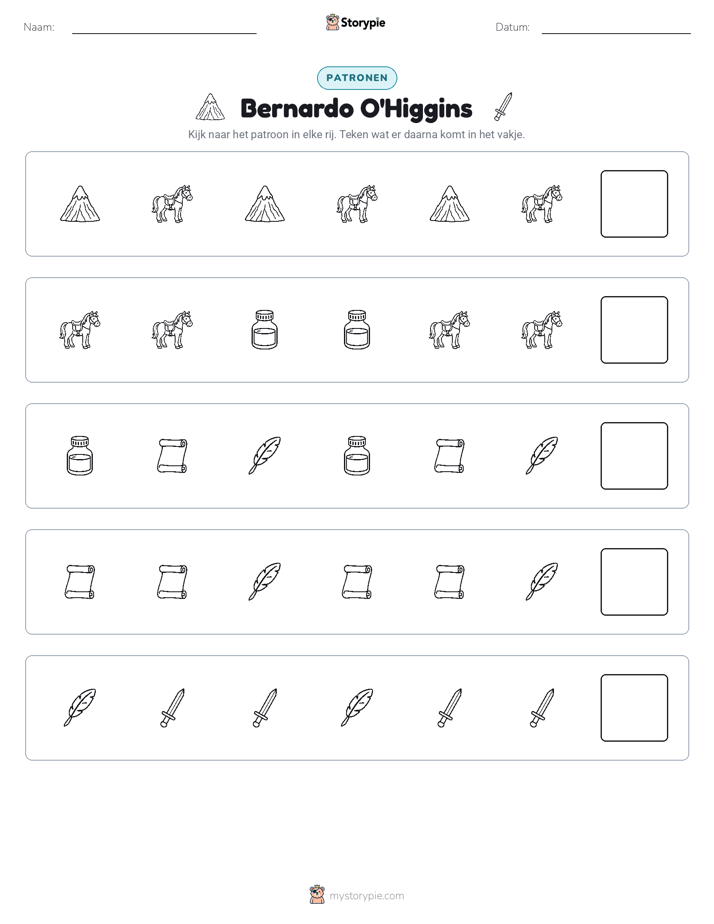Screen dimensions: 714x924
Task: Click the empty answer box in row two
Action: click(x=634, y=330)
